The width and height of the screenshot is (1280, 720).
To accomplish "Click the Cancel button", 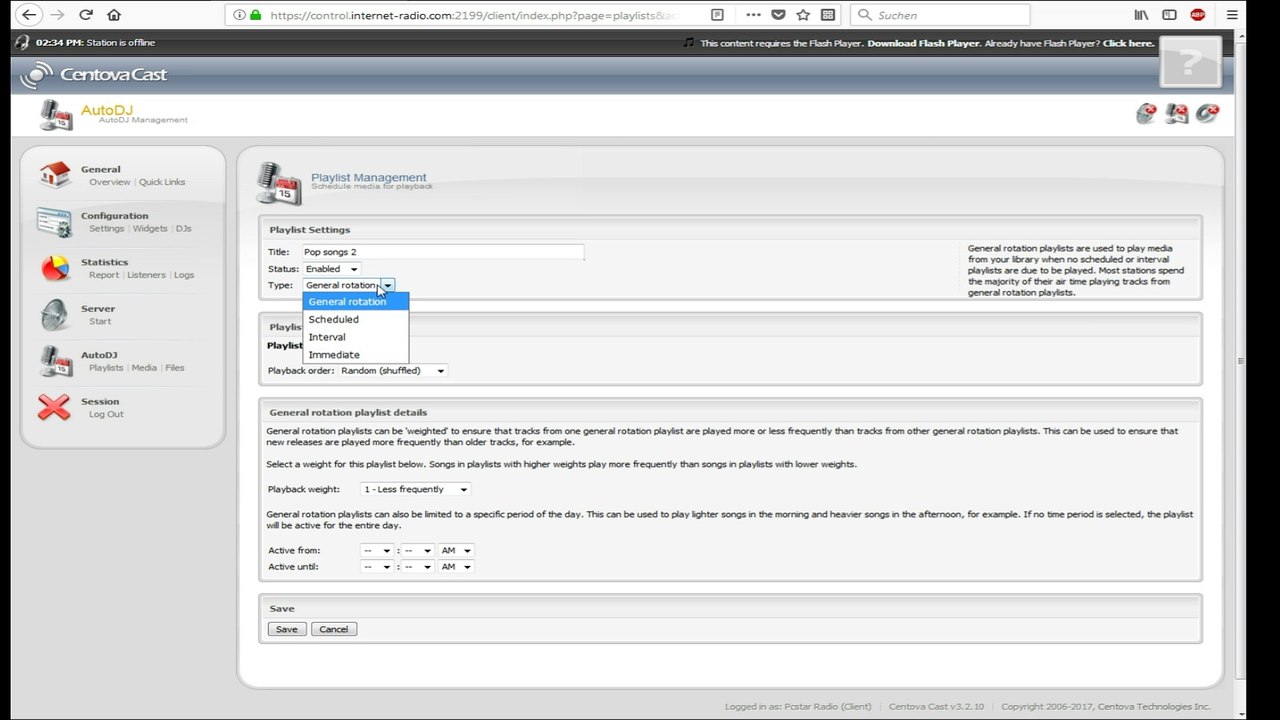I will (x=334, y=629).
